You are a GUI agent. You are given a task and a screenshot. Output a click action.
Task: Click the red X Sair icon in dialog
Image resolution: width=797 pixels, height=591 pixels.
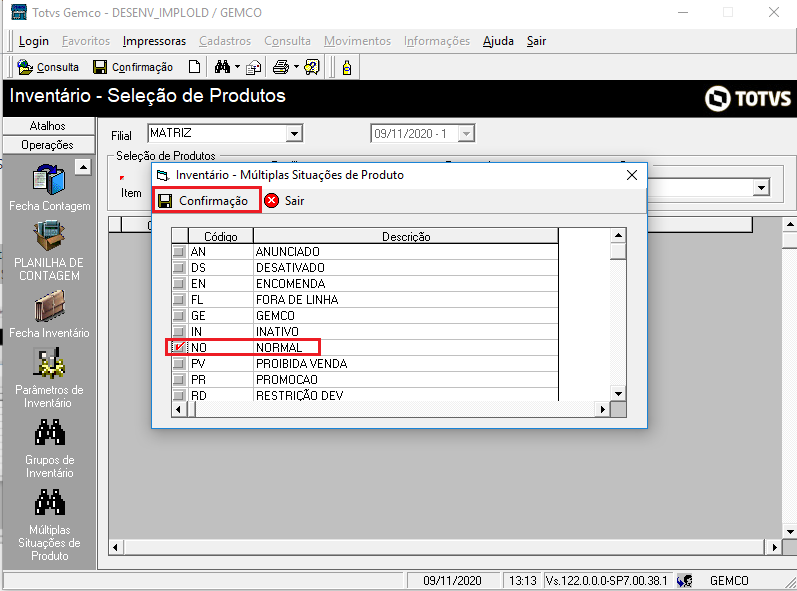[272, 201]
